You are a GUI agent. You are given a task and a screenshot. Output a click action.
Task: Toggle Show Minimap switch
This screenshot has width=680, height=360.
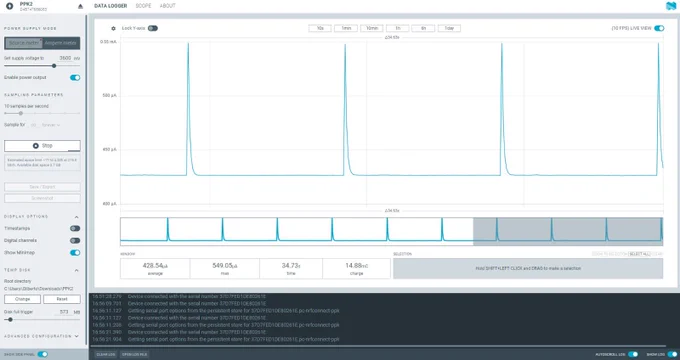[75, 253]
